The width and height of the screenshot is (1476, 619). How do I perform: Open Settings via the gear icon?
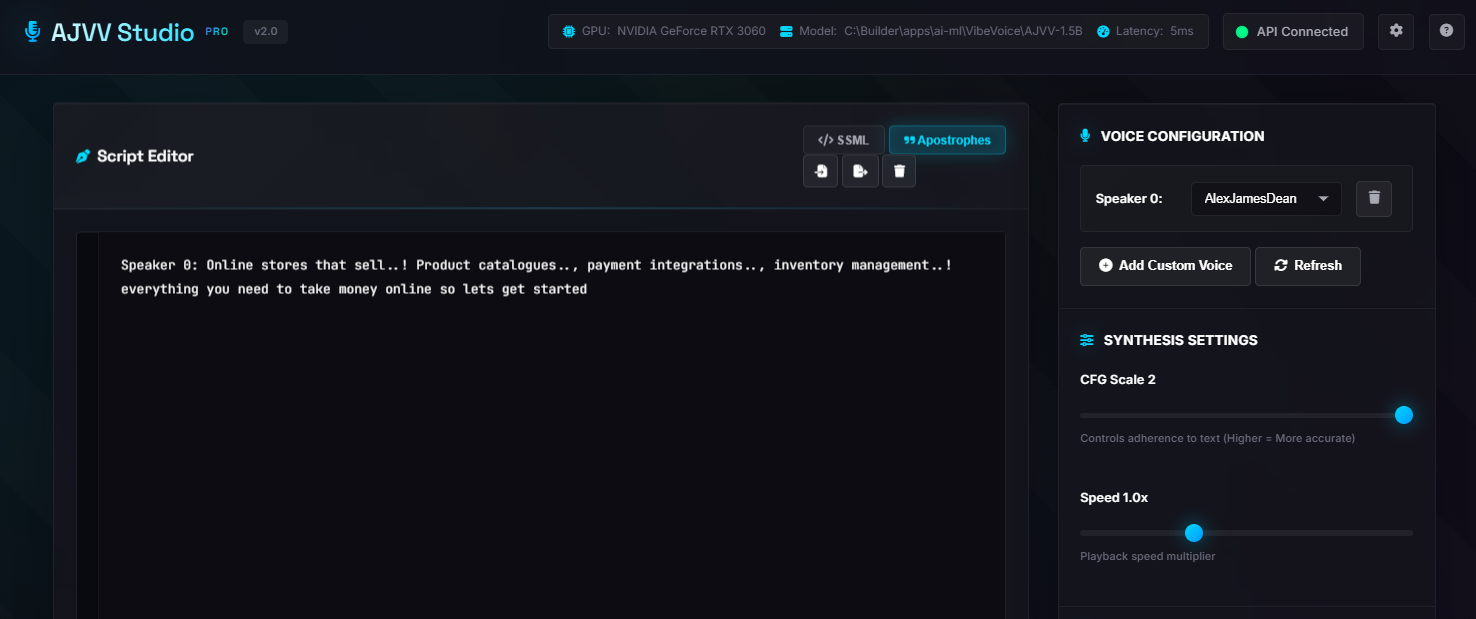tap(1396, 31)
